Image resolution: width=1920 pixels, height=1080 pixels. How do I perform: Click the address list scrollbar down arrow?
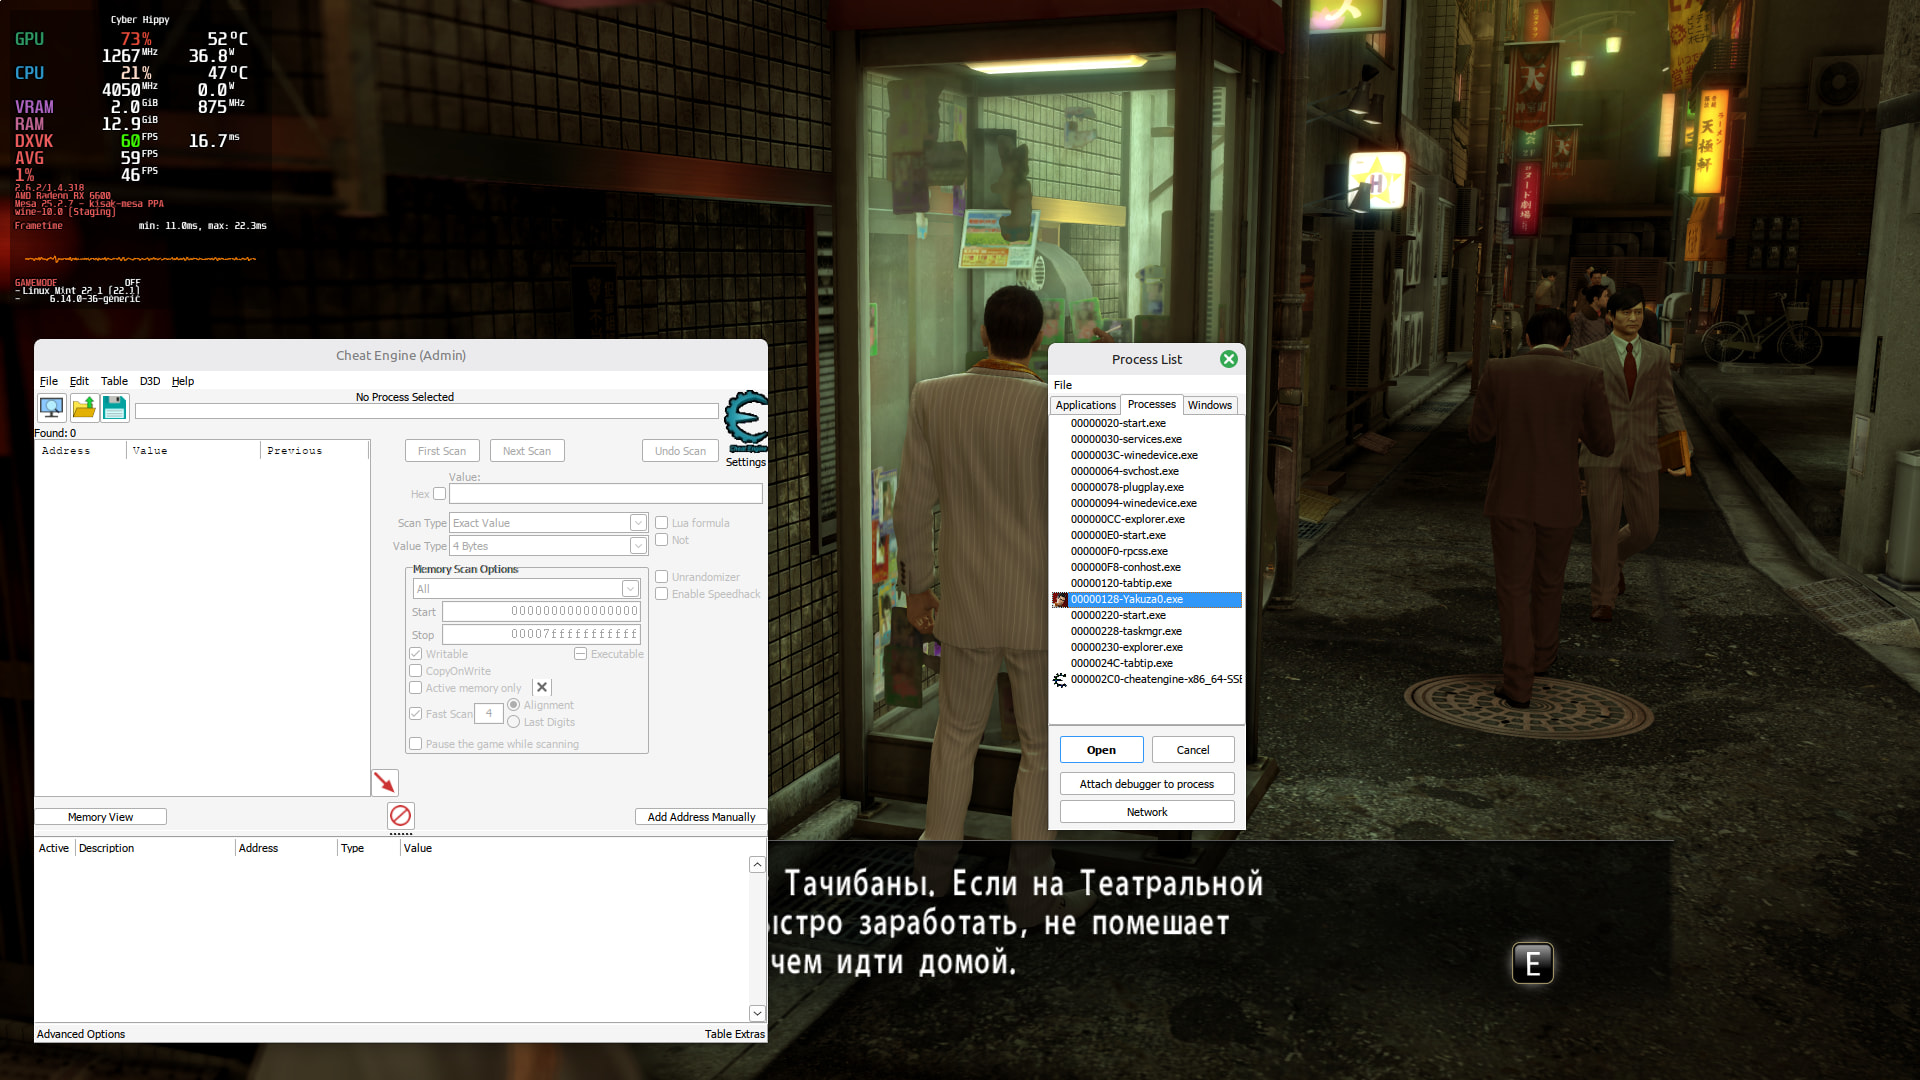(757, 1013)
